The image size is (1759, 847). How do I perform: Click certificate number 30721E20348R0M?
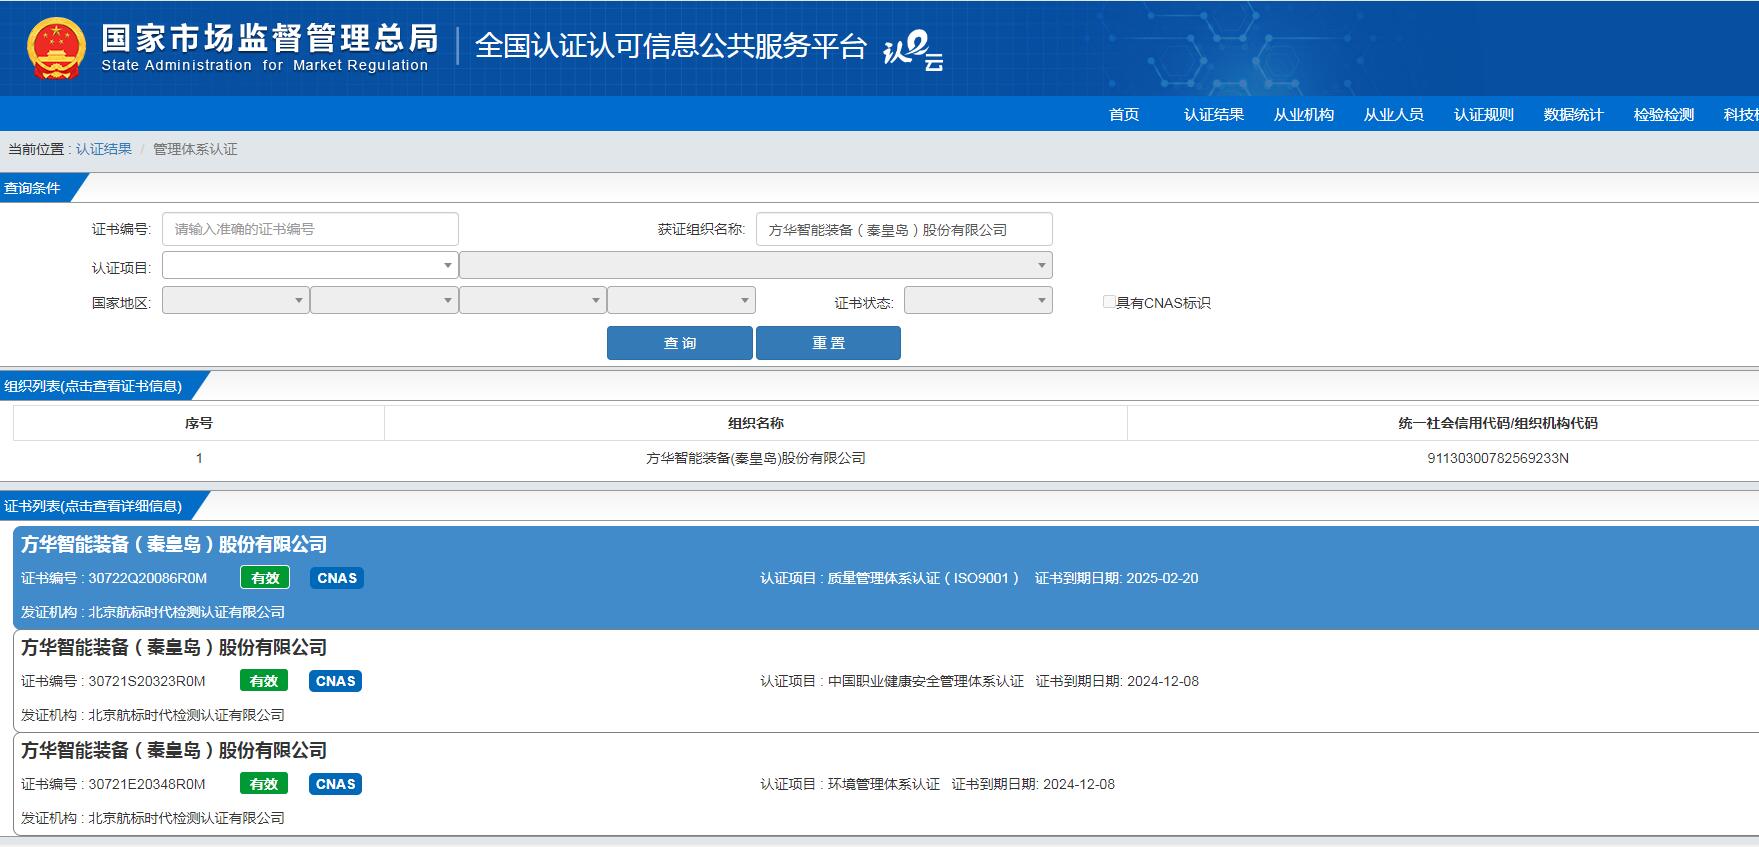tap(147, 784)
